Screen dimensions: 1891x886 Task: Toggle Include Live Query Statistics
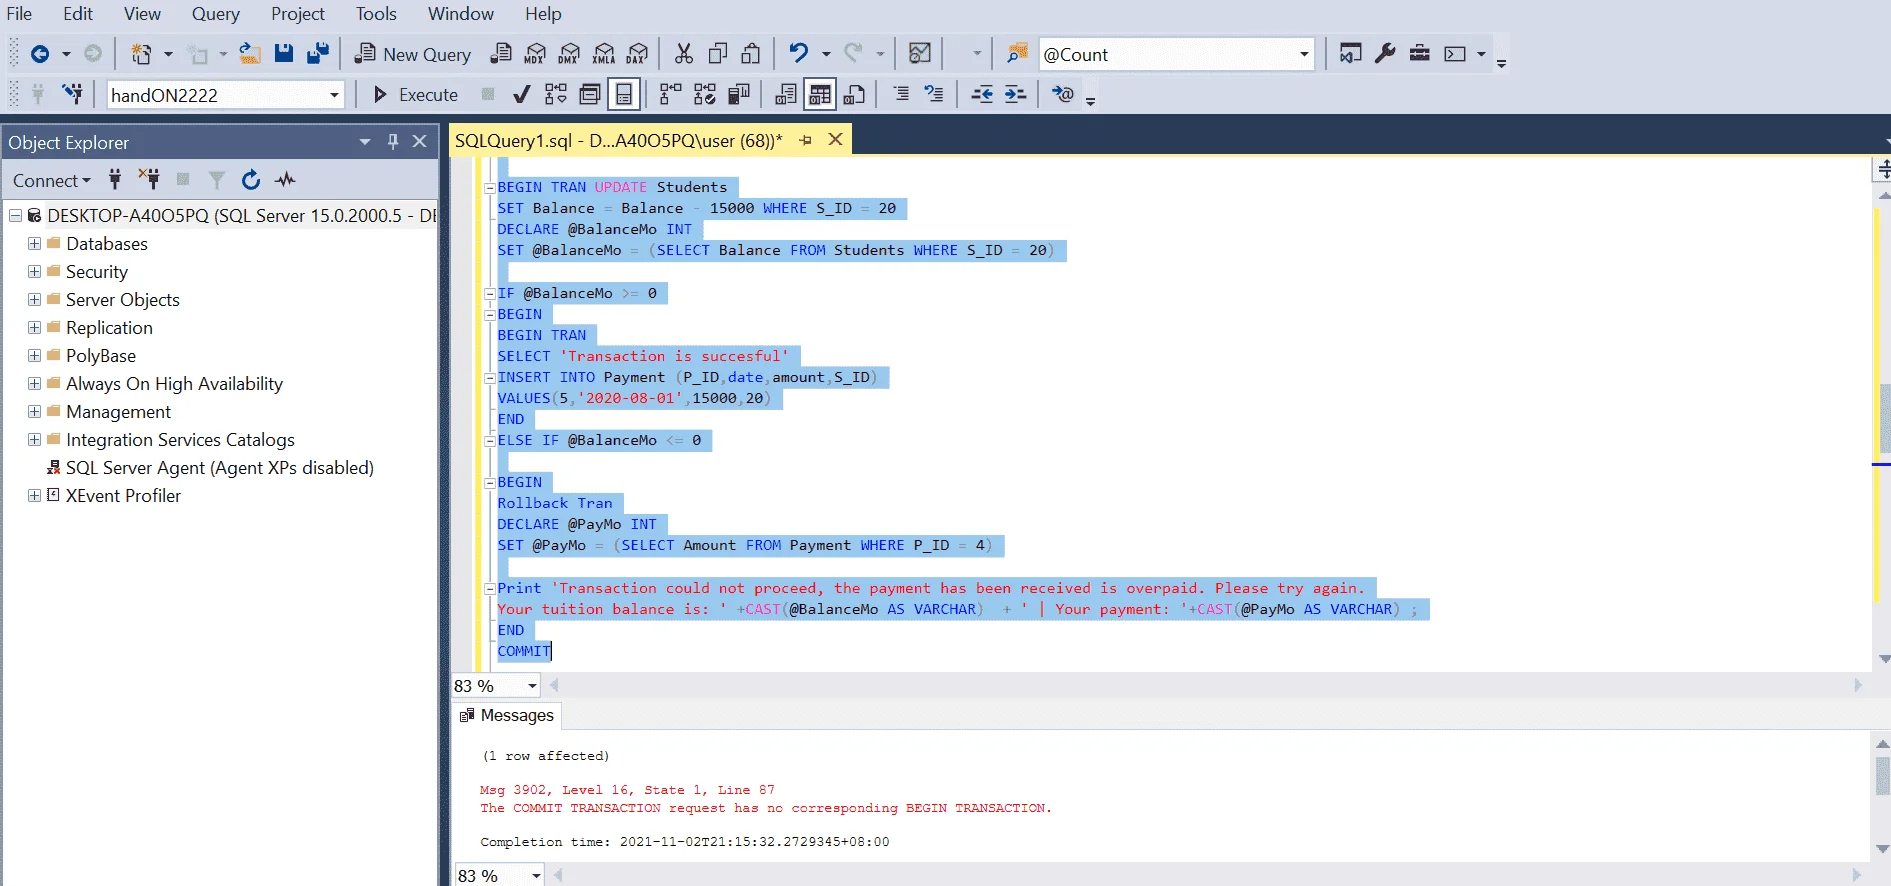pyautogui.click(x=705, y=95)
